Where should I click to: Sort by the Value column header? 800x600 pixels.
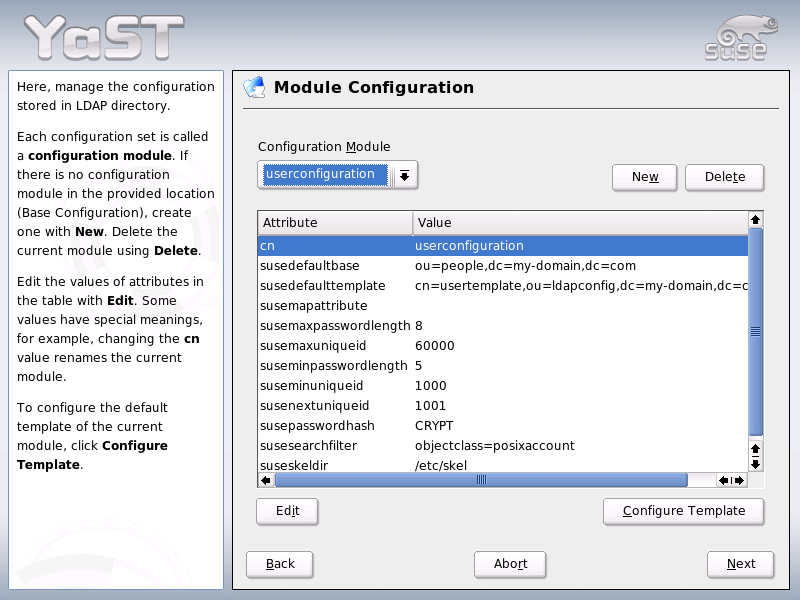coord(581,222)
